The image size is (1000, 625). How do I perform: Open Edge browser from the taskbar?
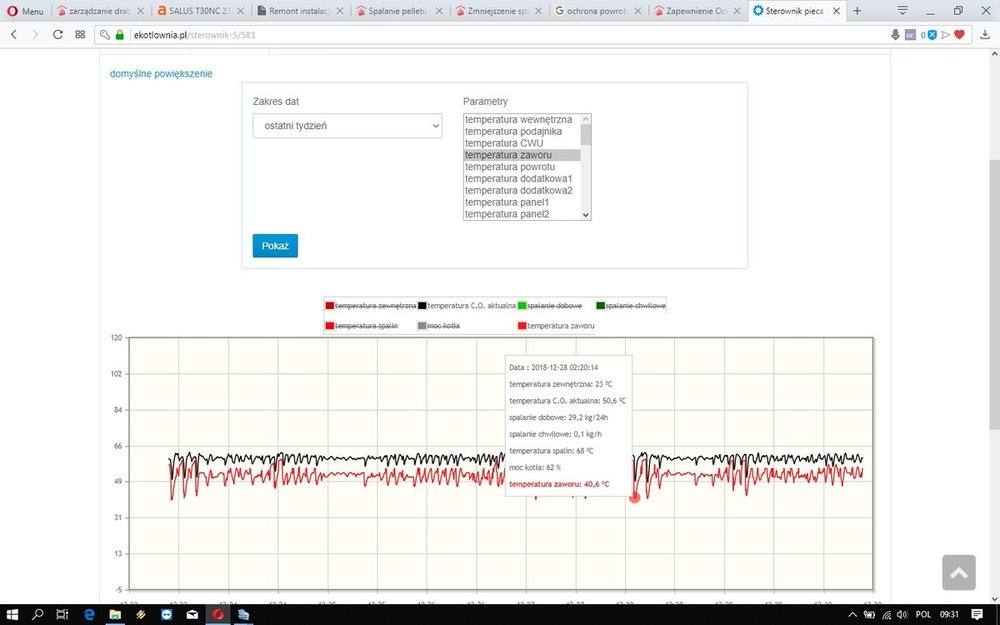(x=88, y=614)
